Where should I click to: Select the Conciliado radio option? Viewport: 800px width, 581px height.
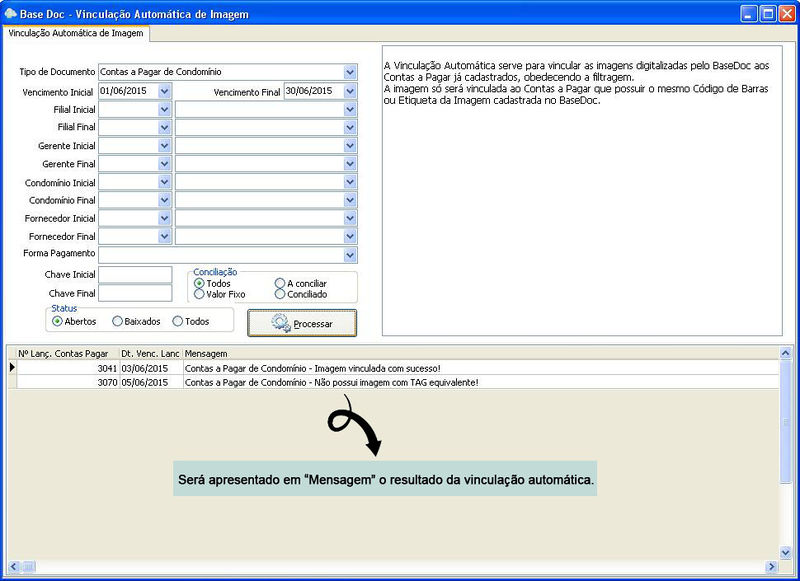pyautogui.click(x=280, y=294)
